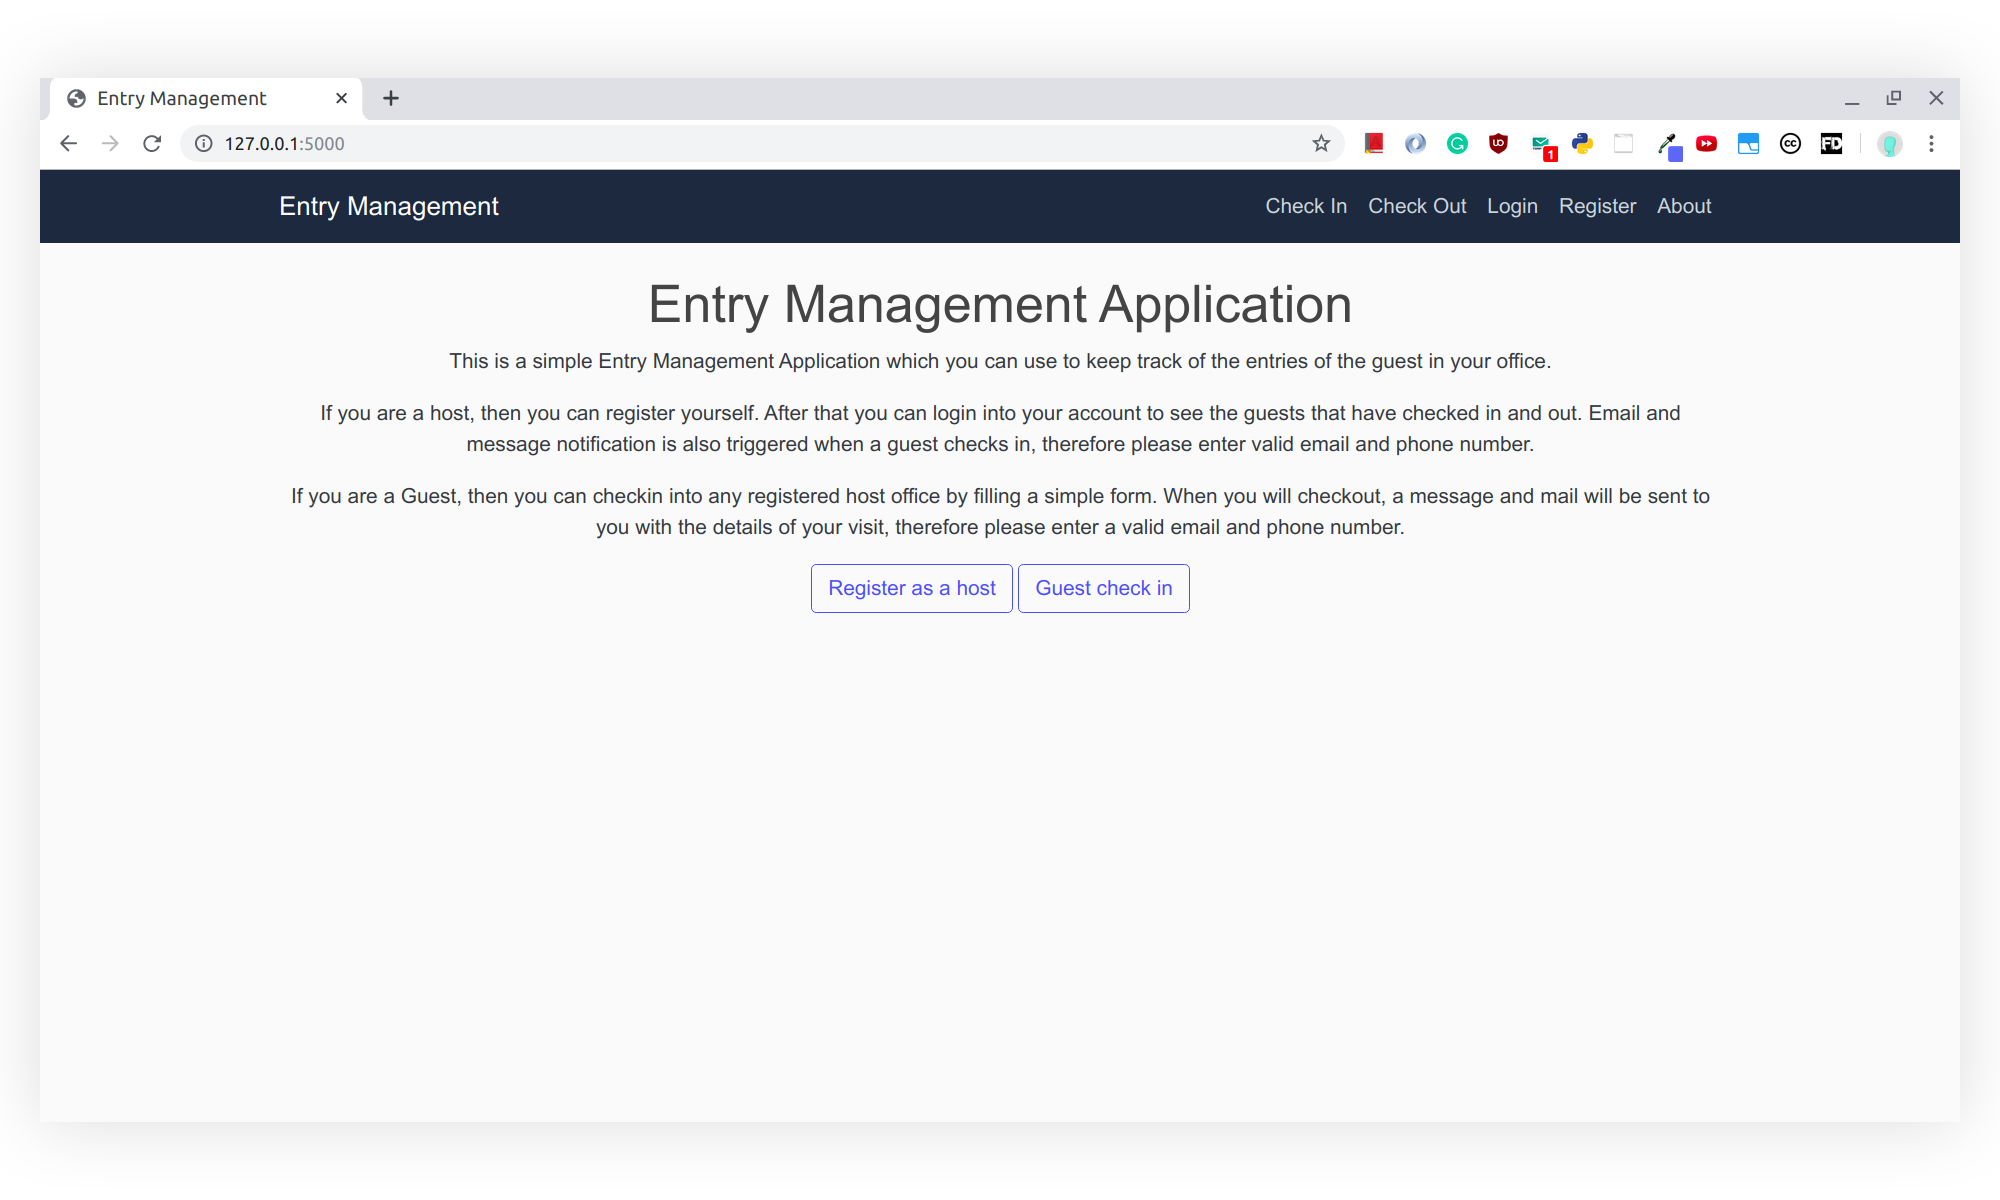Screen dimensions: 2000x1200
Task: Reload the page with the refresh icon
Action: click(x=152, y=143)
